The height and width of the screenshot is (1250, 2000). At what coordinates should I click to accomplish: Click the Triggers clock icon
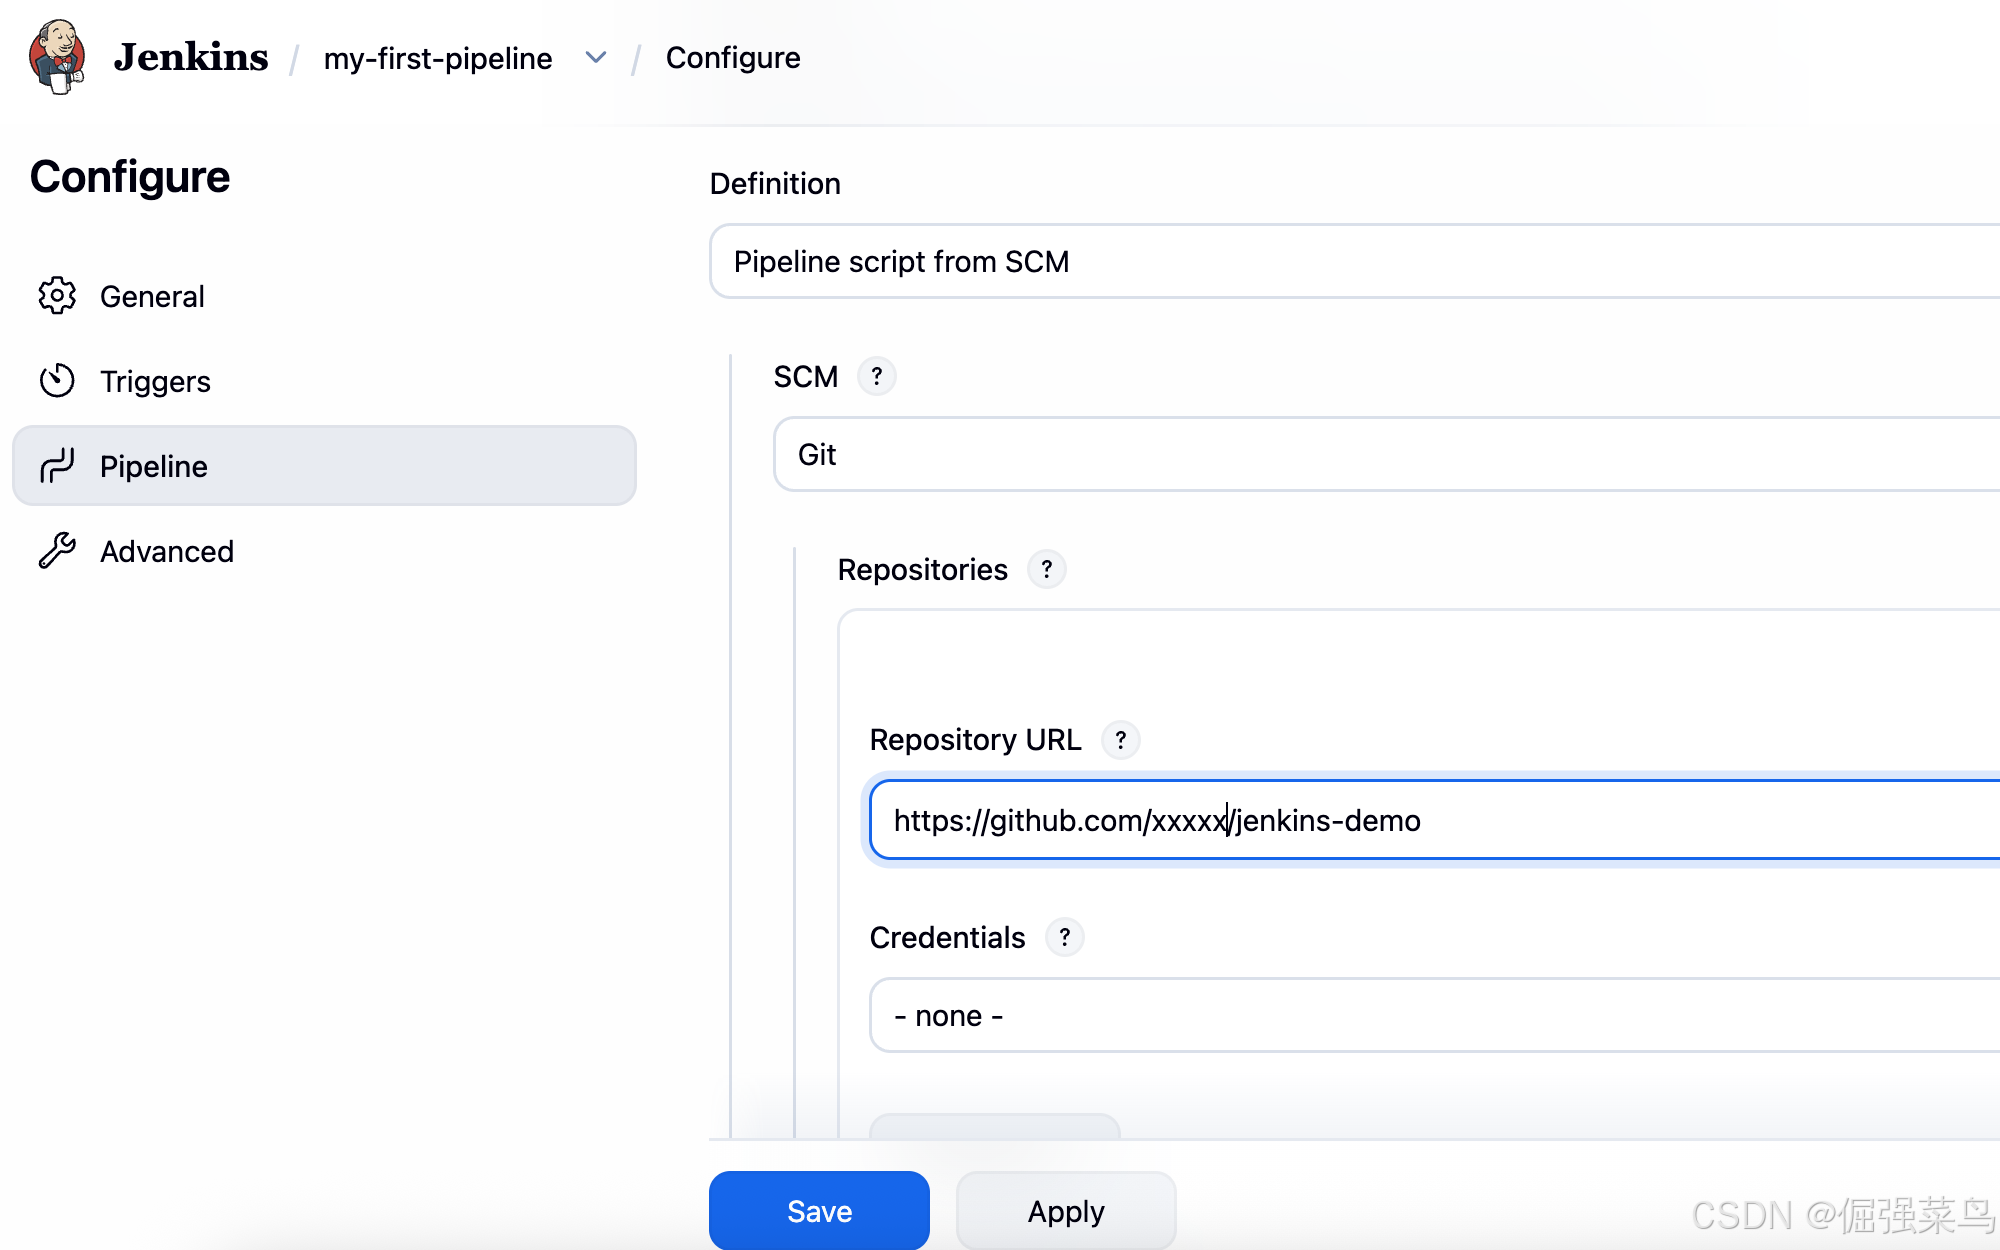pos(57,381)
